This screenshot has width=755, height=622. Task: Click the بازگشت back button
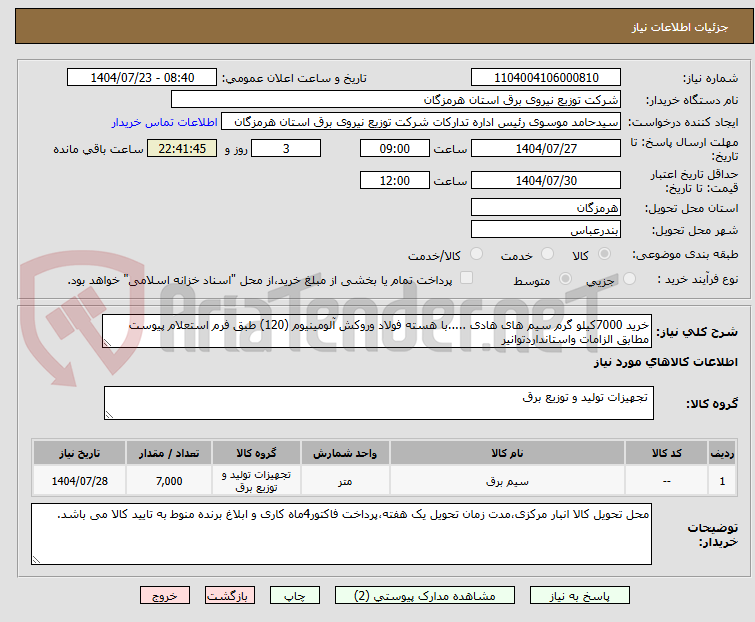pos(229,595)
